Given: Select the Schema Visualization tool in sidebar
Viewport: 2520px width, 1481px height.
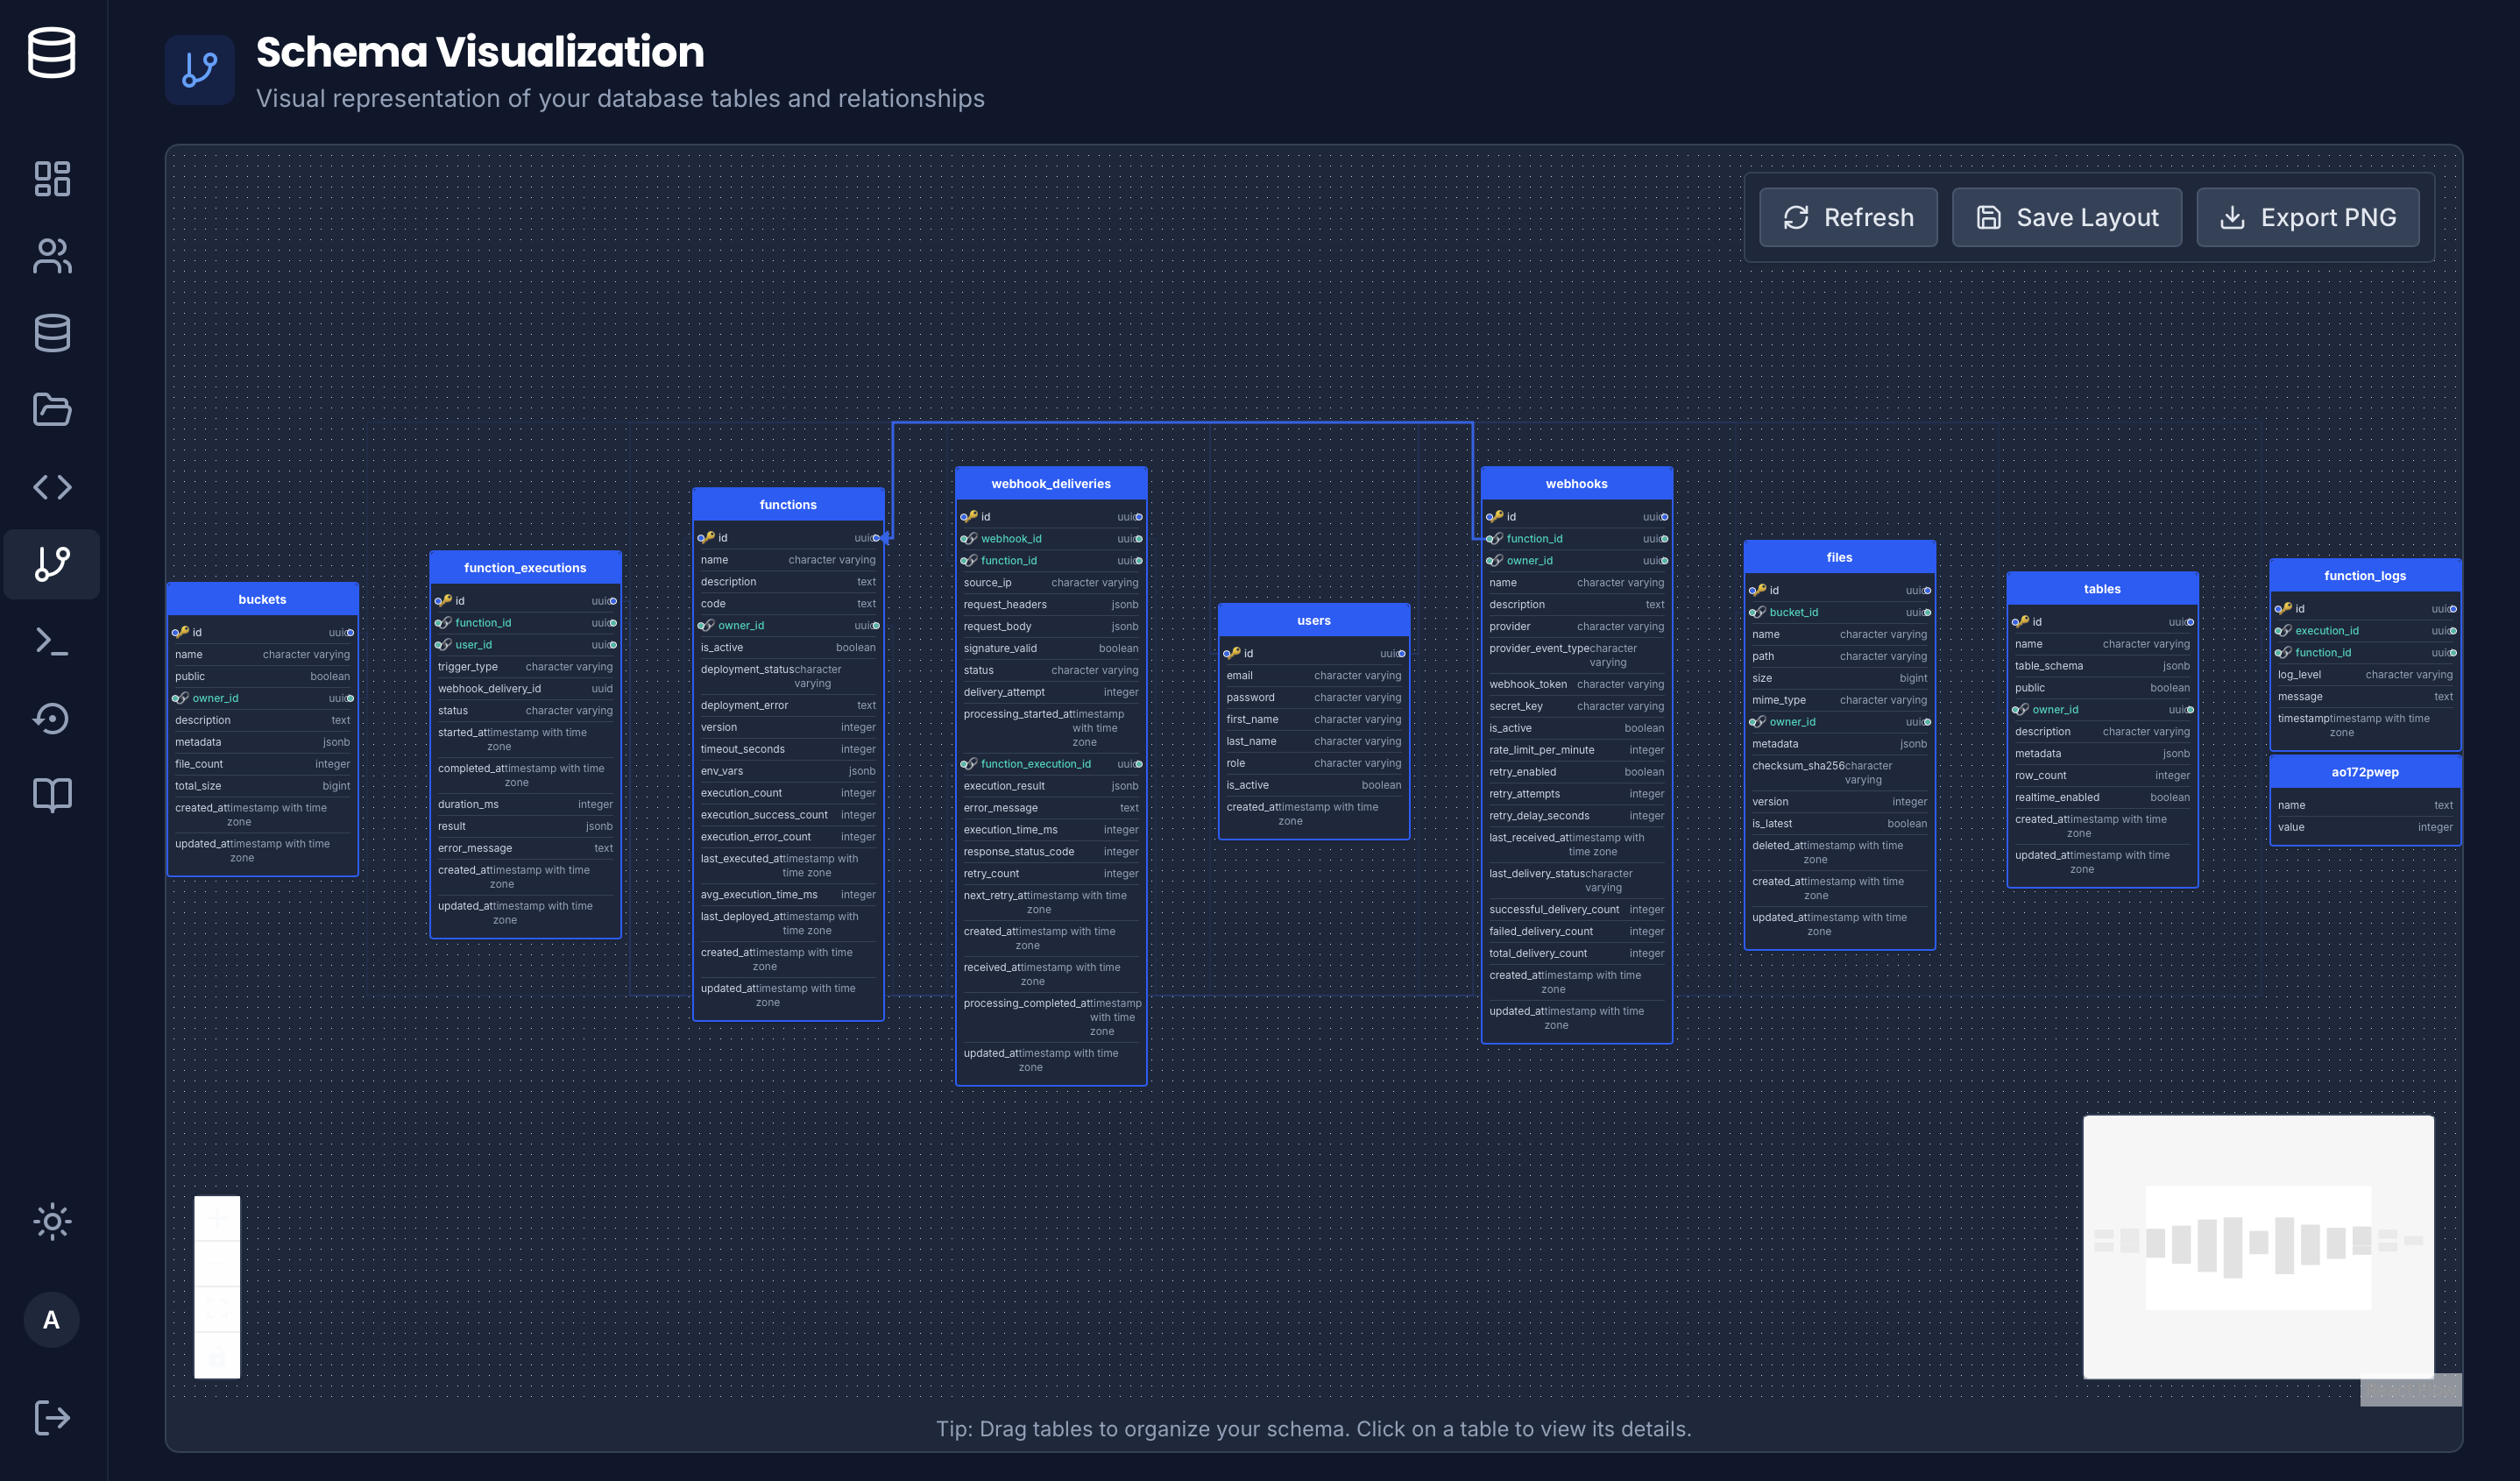Looking at the screenshot, I should [x=52, y=564].
